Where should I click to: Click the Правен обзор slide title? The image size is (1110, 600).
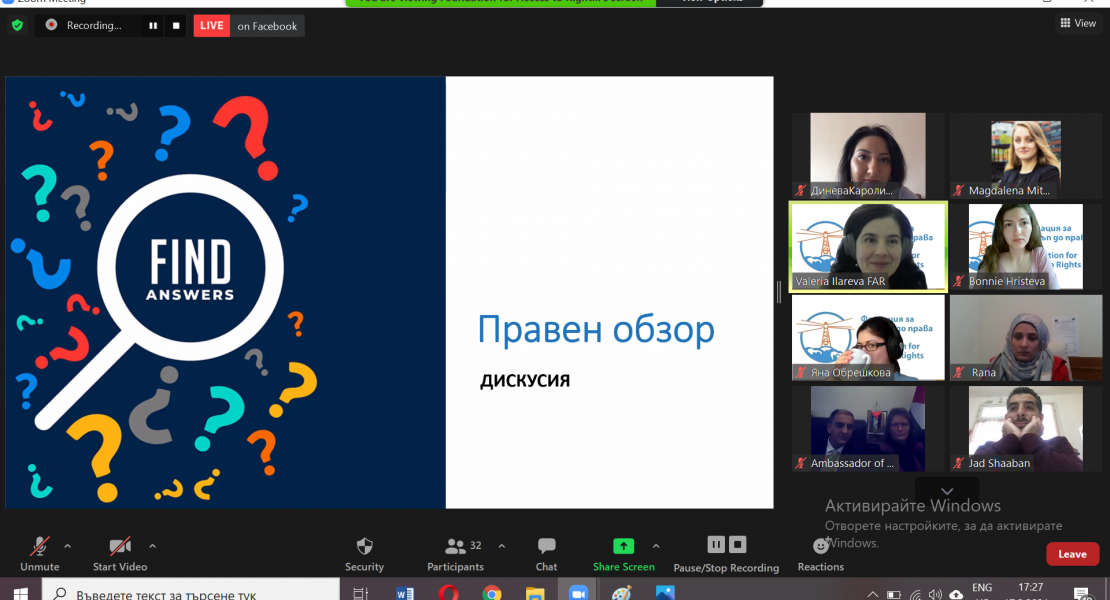pos(596,330)
